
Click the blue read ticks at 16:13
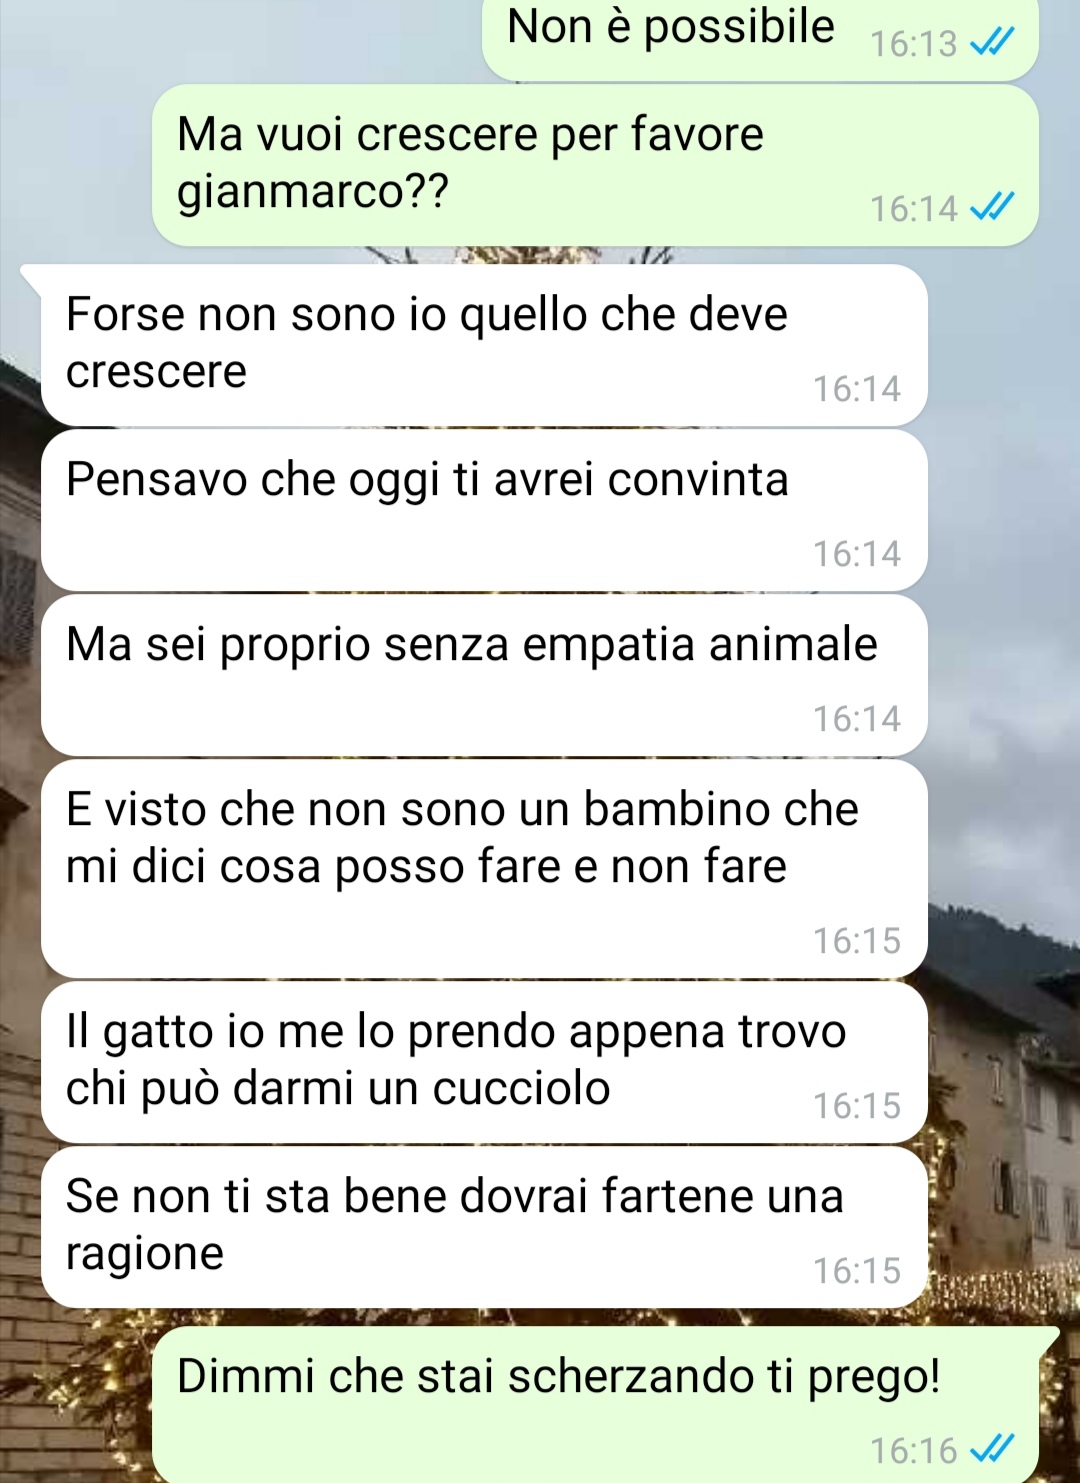(x=993, y=42)
